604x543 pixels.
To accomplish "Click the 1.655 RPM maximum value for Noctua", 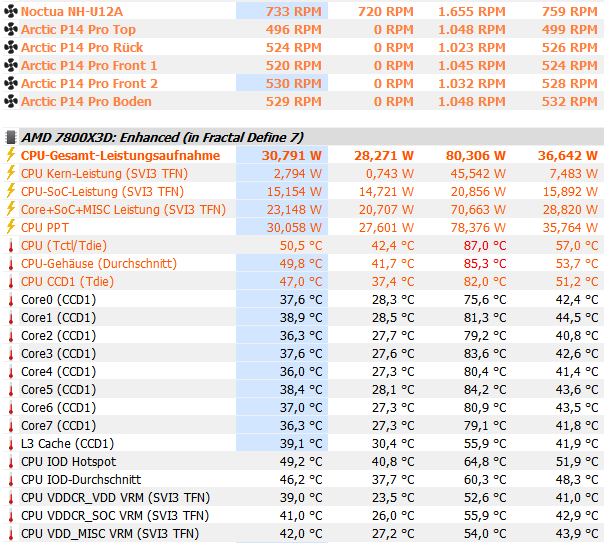I will tap(471, 12).
